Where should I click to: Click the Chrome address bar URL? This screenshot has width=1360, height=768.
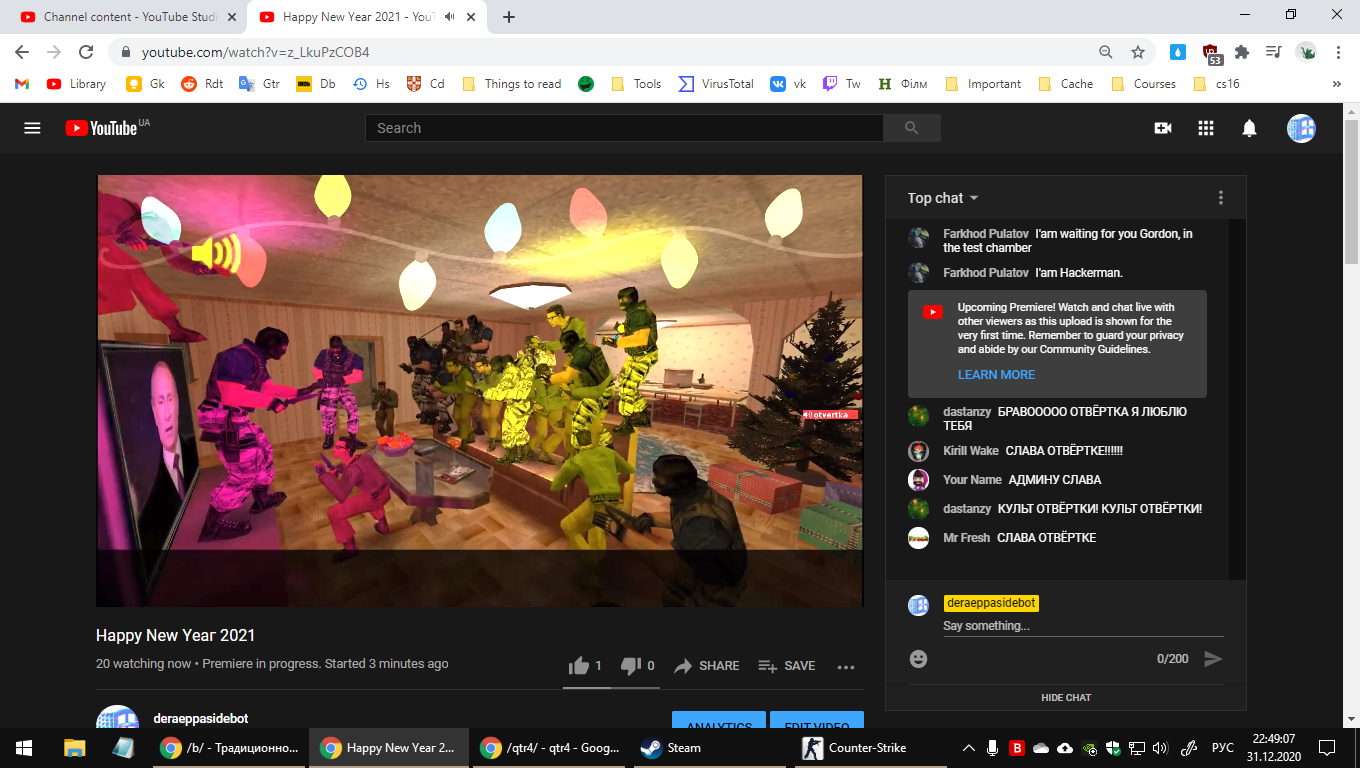(x=256, y=52)
